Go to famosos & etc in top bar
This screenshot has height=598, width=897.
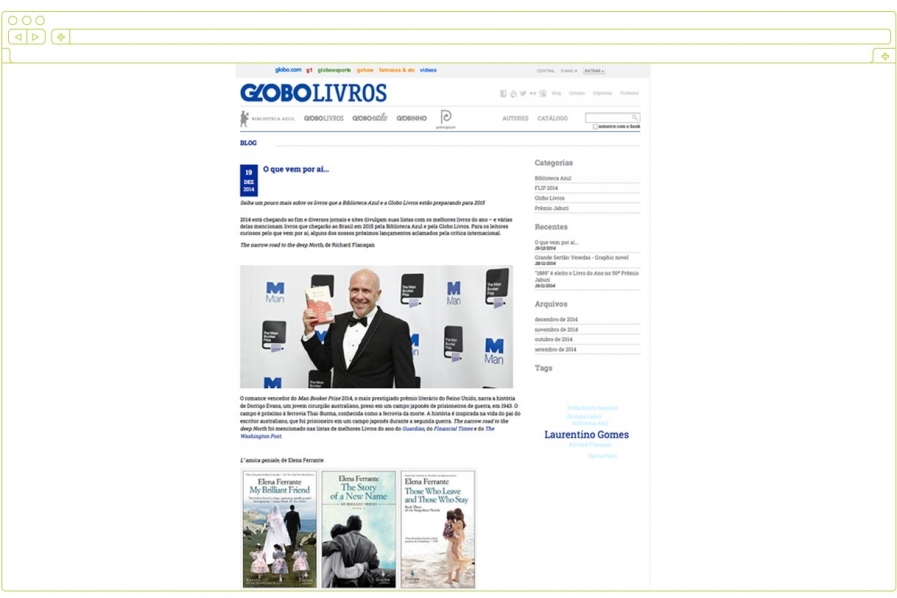tap(396, 70)
